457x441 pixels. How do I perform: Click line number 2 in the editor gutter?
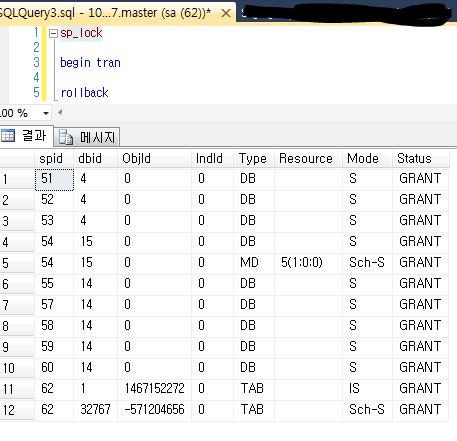coord(36,48)
